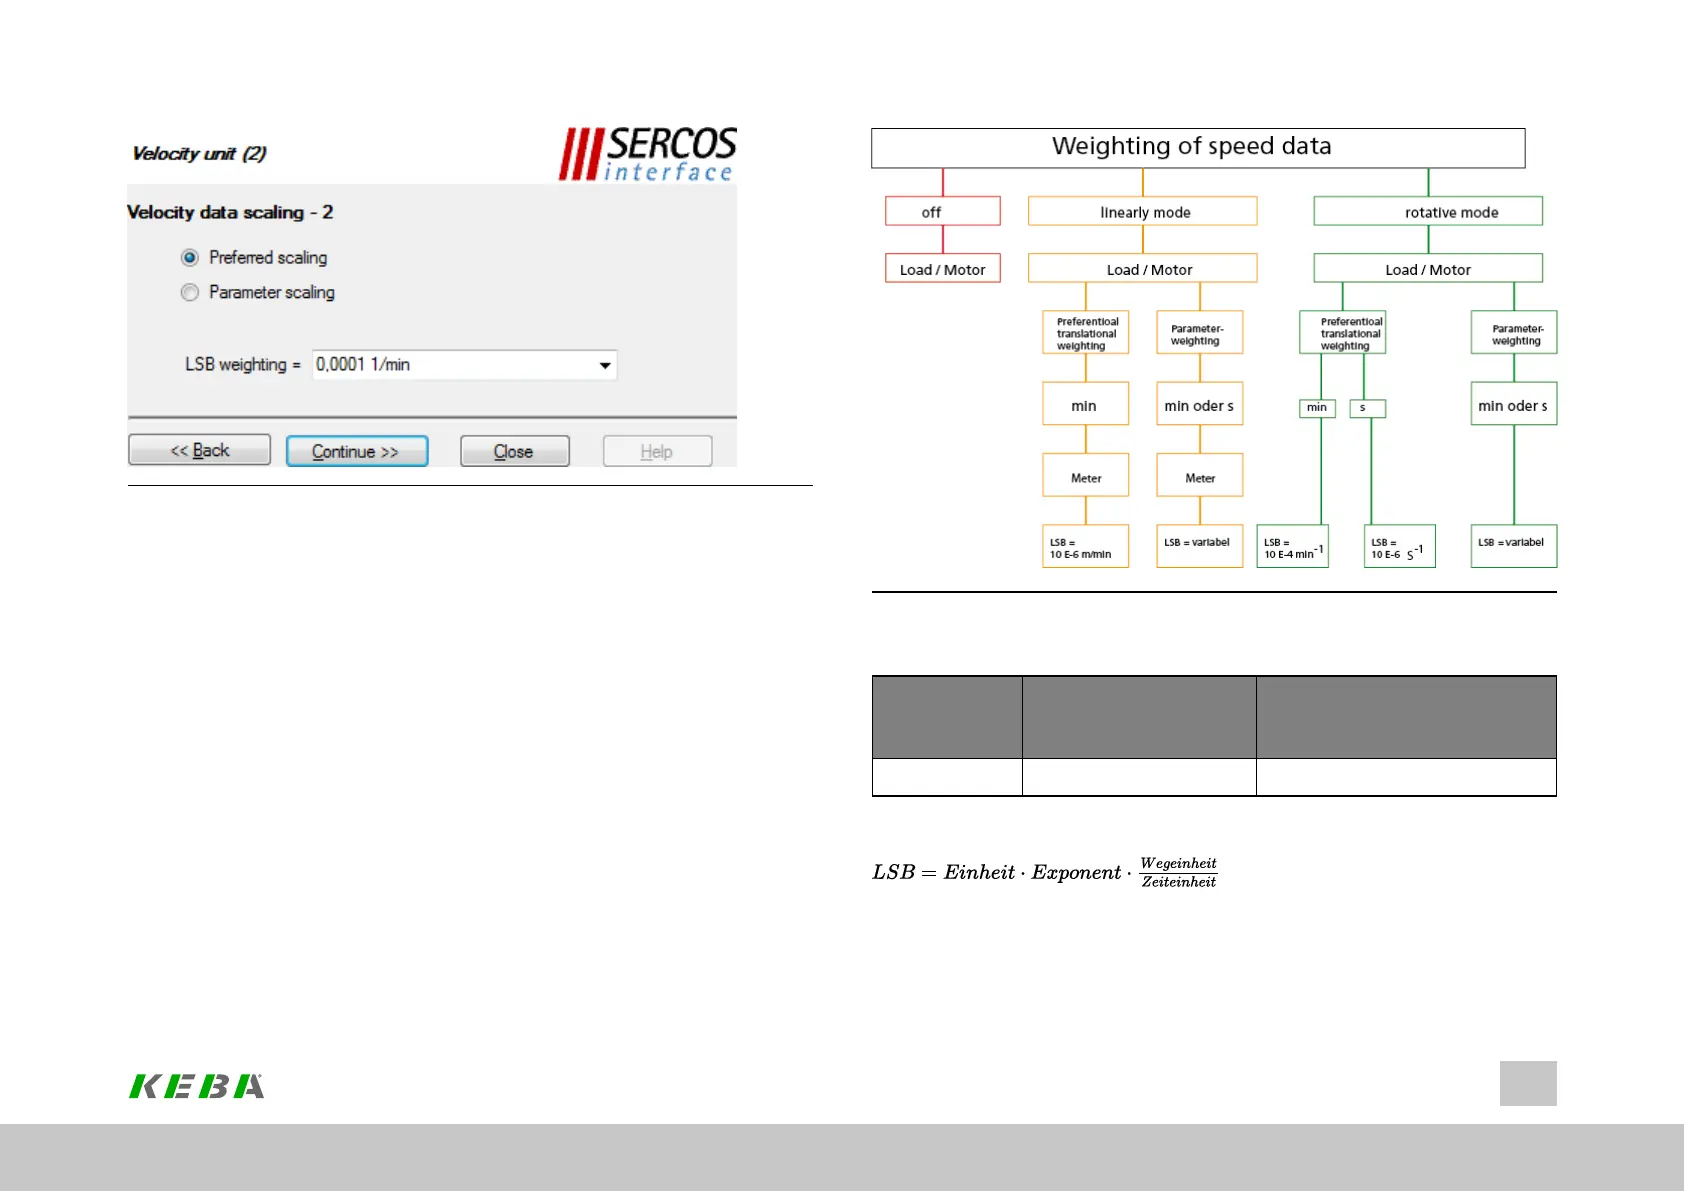Image resolution: width=1684 pixels, height=1191 pixels.
Task: Select the Parameter scaling radio button
Action: (x=190, y=293)
